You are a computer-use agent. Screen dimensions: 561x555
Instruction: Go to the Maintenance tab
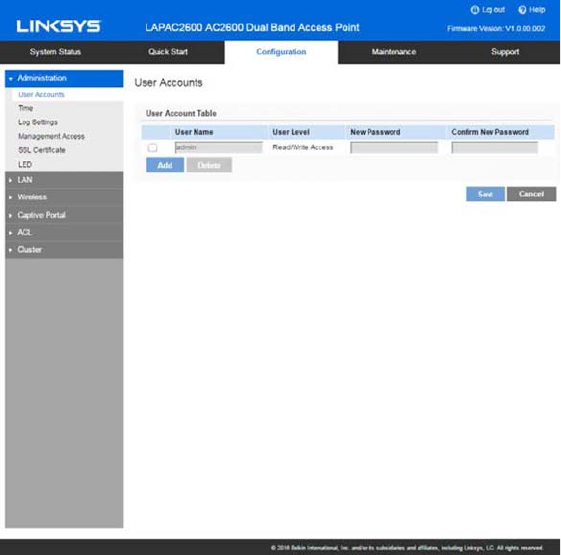pyautogui.click(x=394, y=52)
